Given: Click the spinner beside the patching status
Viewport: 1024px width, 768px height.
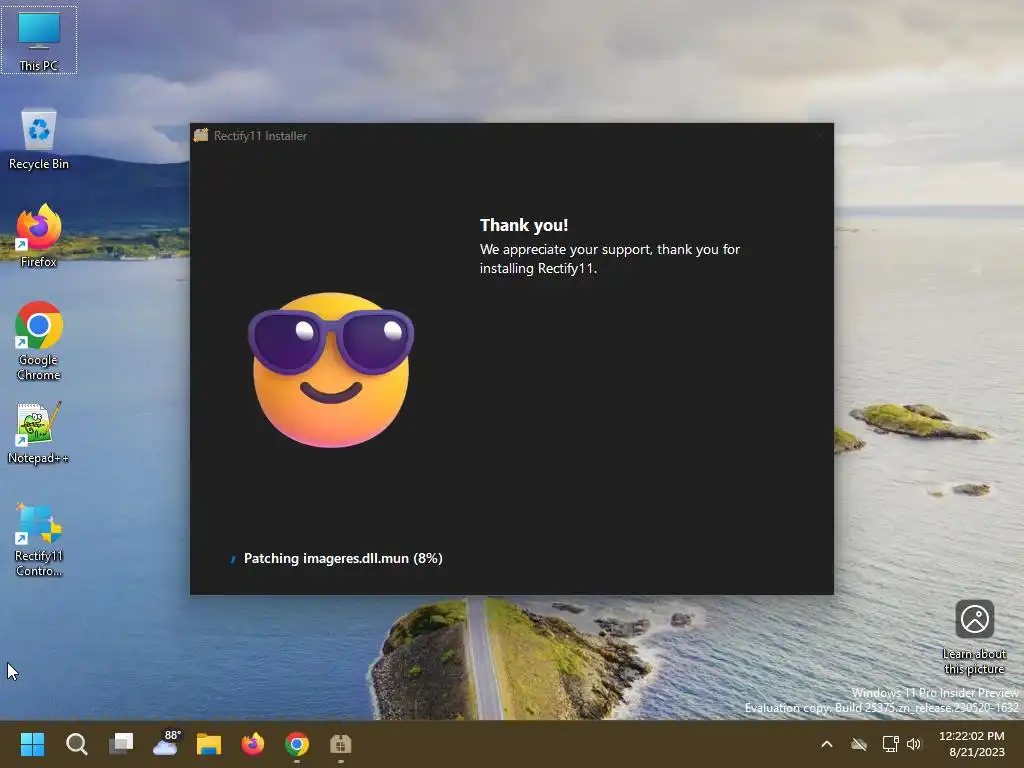Looking at the screenshot, I should pyautogui.click(x=232, y=559).
